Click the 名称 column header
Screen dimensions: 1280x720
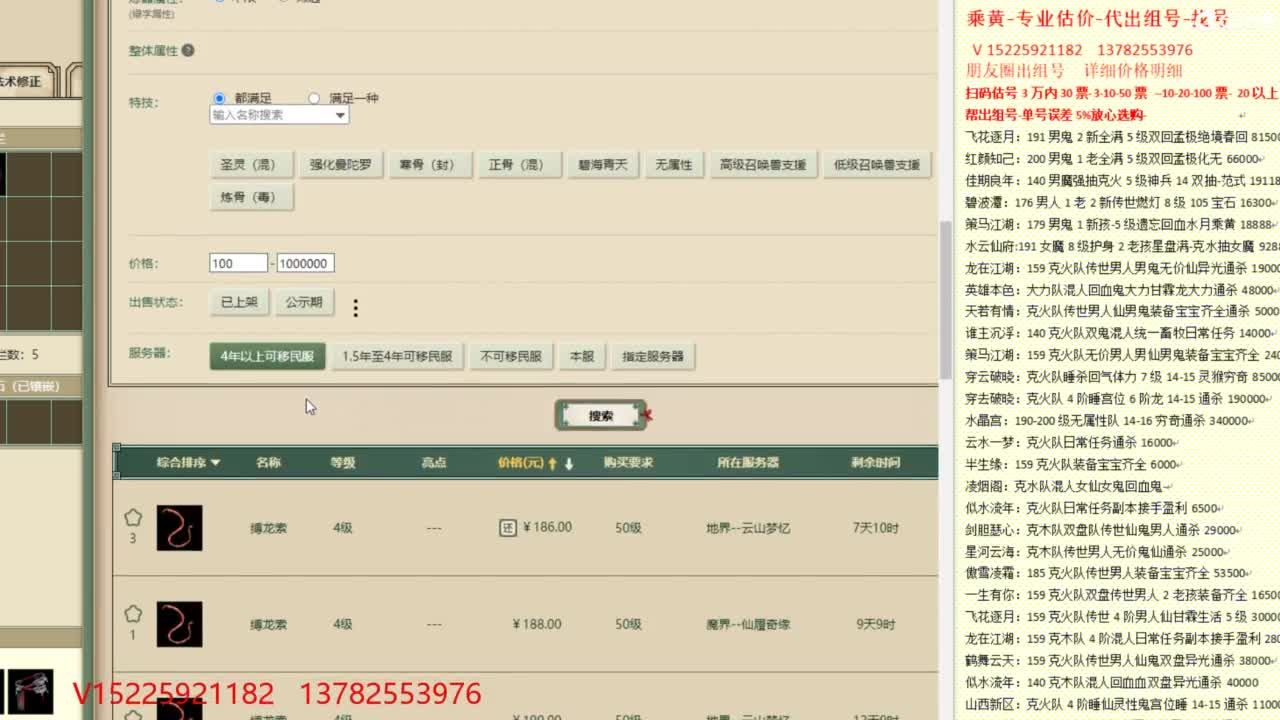[268, 463]
